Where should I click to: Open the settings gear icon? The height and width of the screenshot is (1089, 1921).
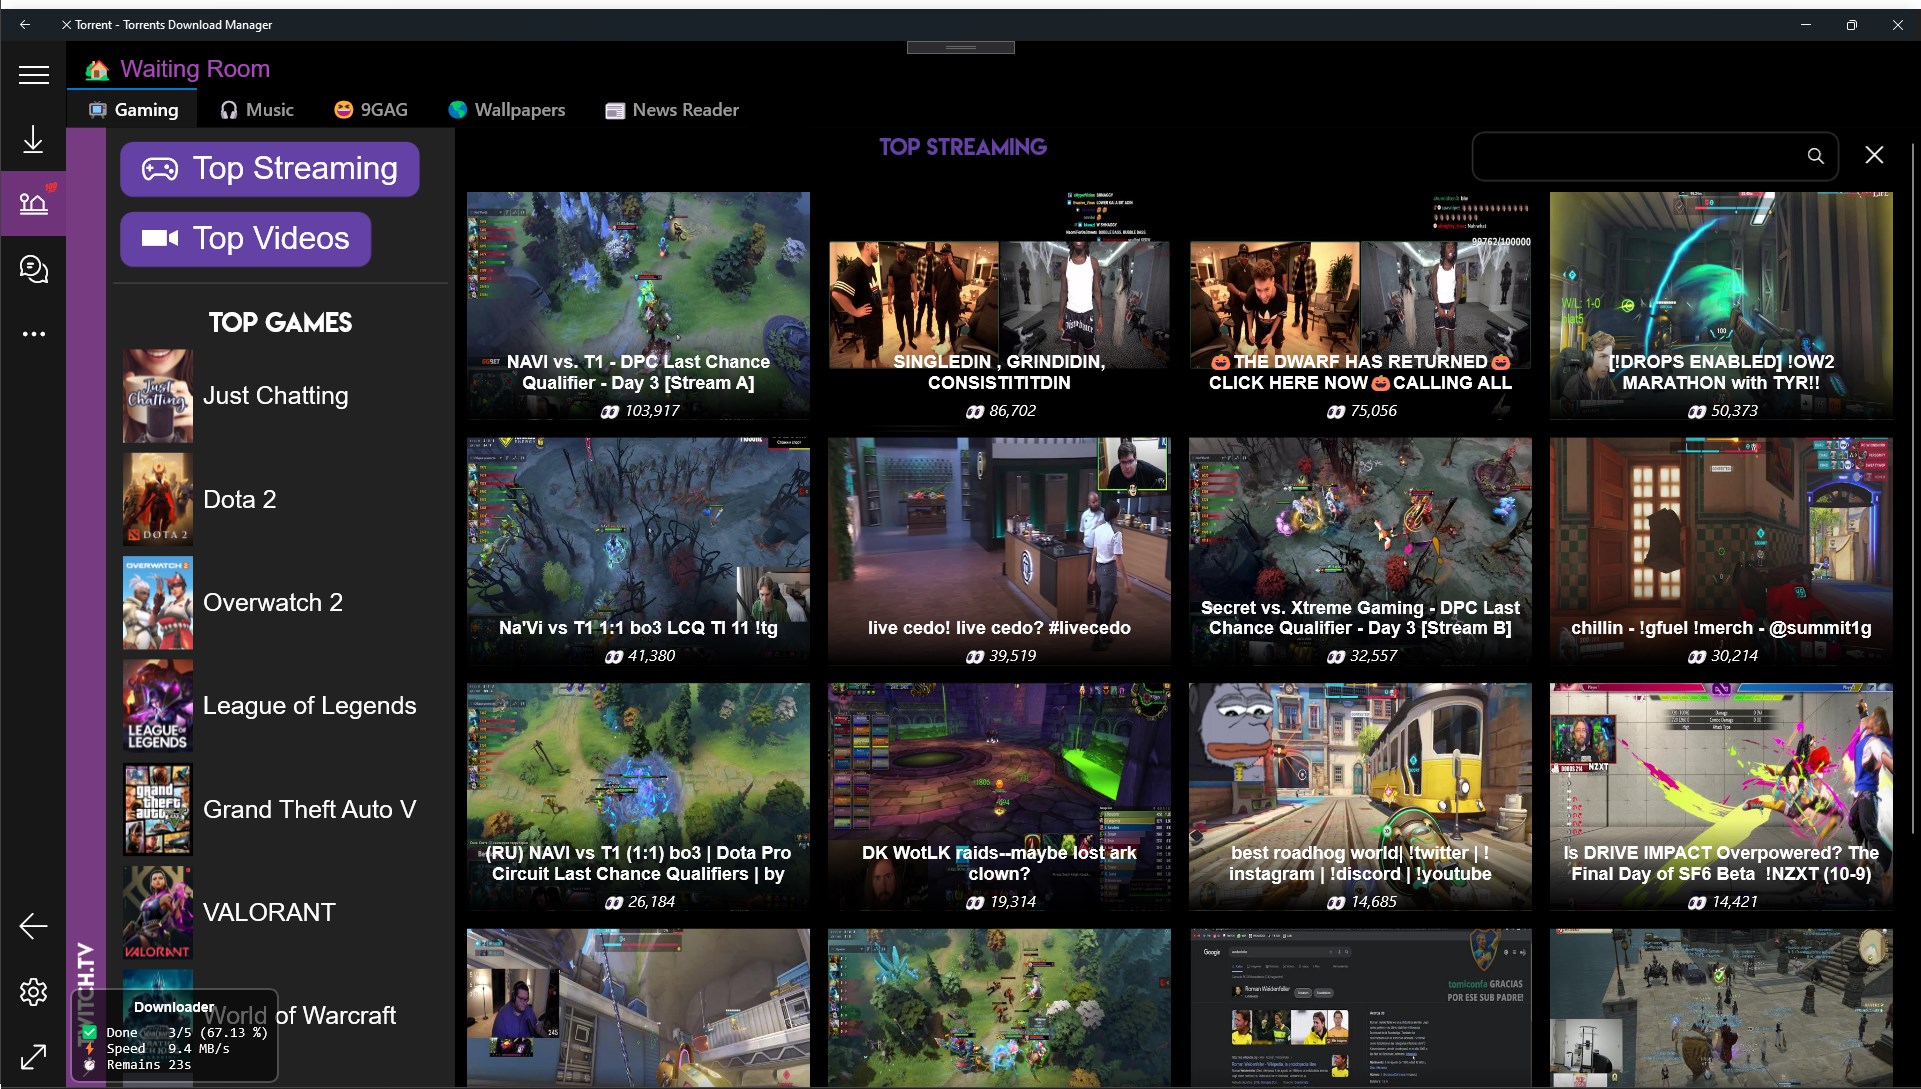point(33,991)
